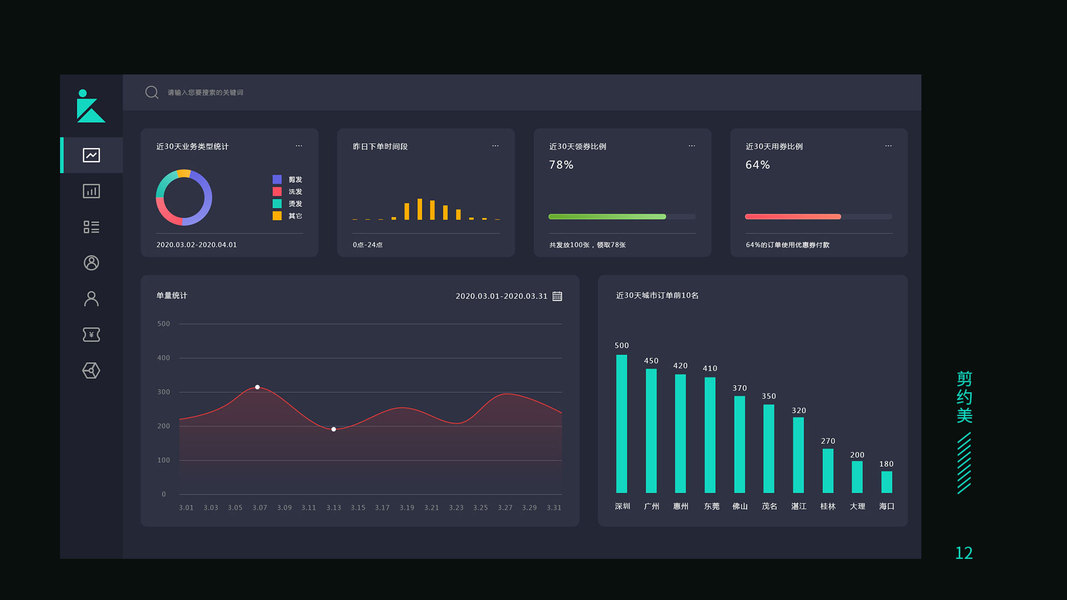Click the 64%的订单使用优惠券付款 caption
1067x600 pixels.
[x=787, y=245]
